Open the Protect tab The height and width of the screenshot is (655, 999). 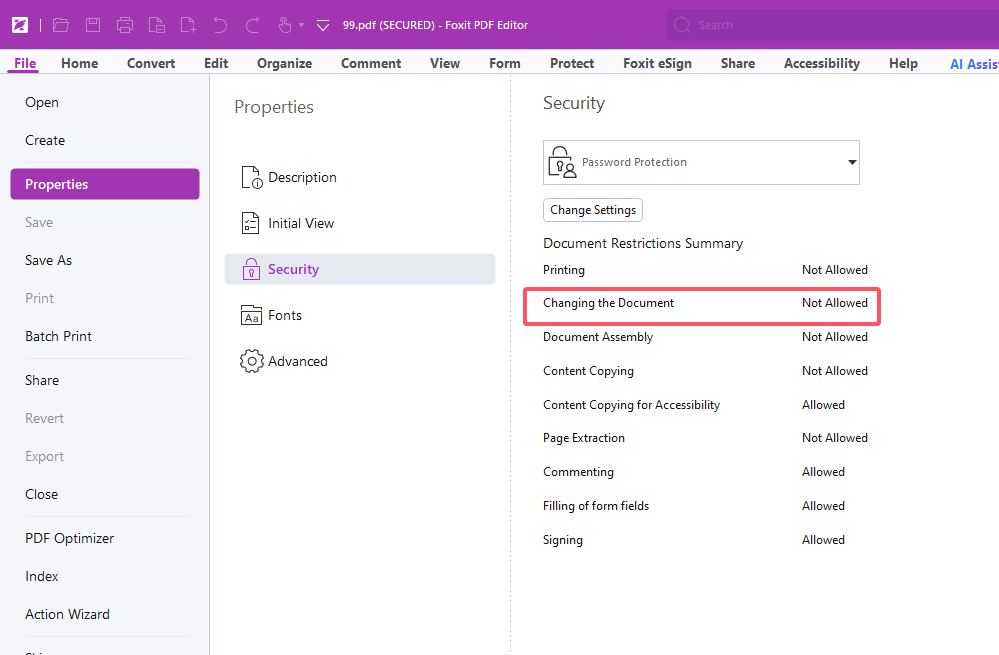(x=571, y=63)
